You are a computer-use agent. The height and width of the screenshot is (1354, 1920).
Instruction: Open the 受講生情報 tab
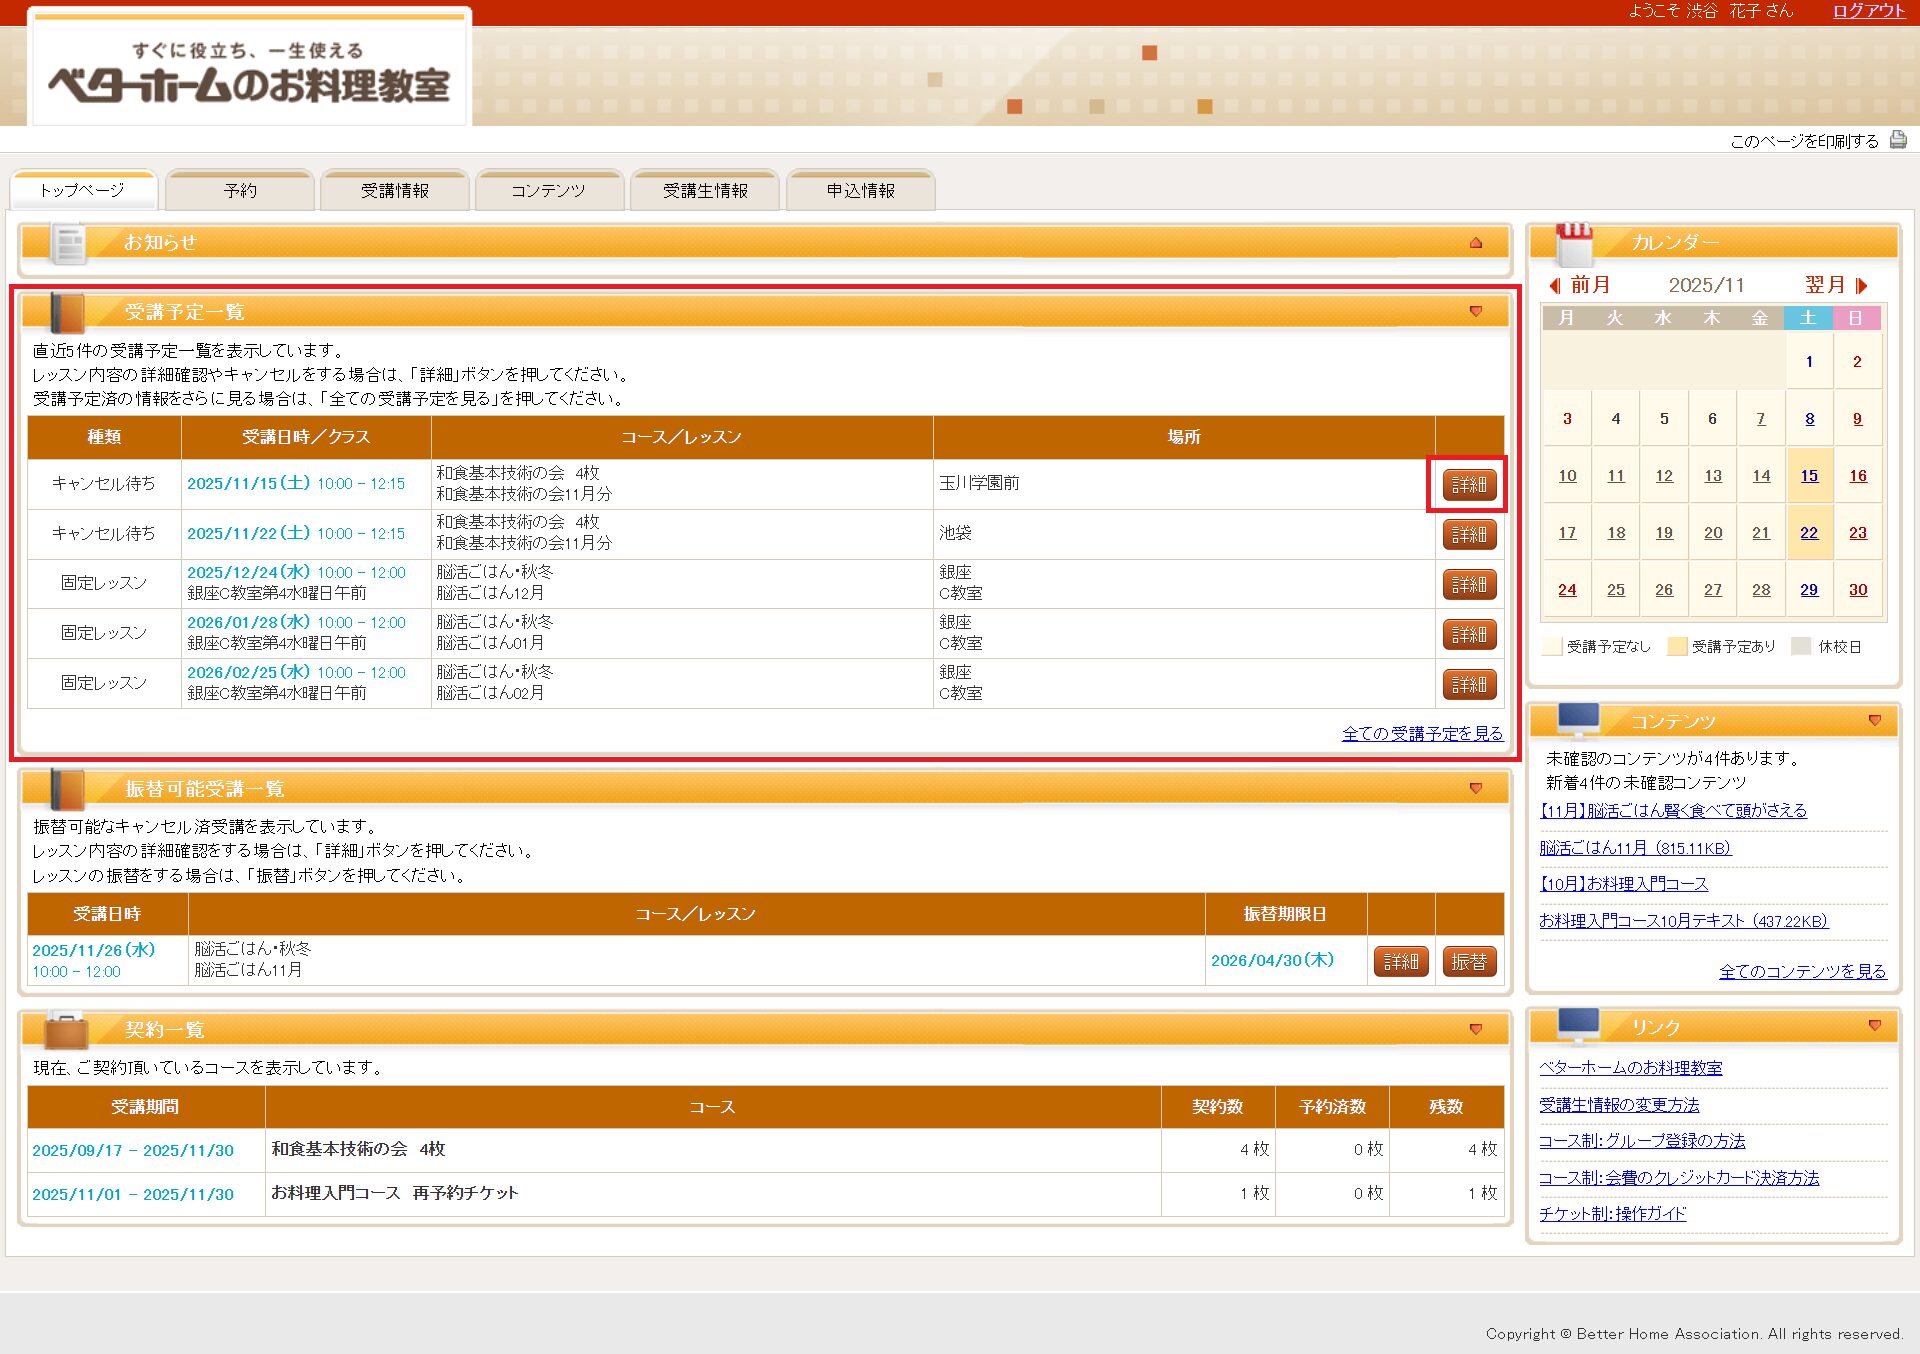(705, 191)
